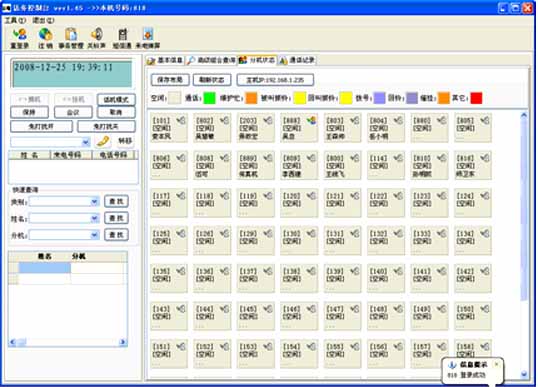Image resolution: width=538 pixels, height=387 pixels.
Task: Switch to the 通话记录 tab
Action: 297,60
